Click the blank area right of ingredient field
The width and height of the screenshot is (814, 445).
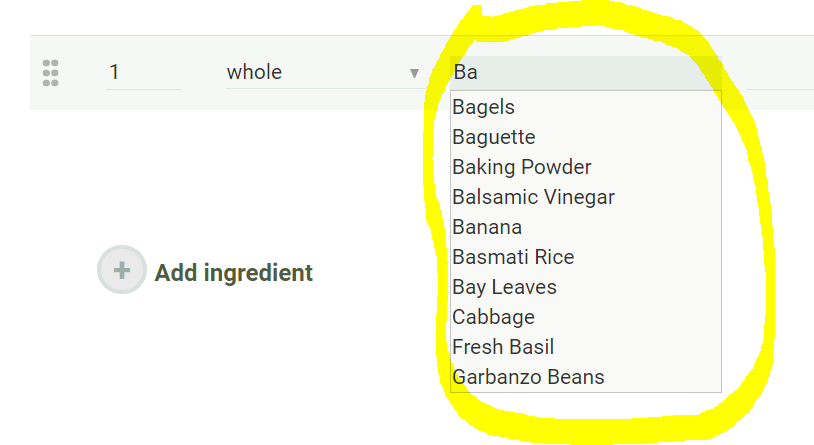[x=780, y=73]
